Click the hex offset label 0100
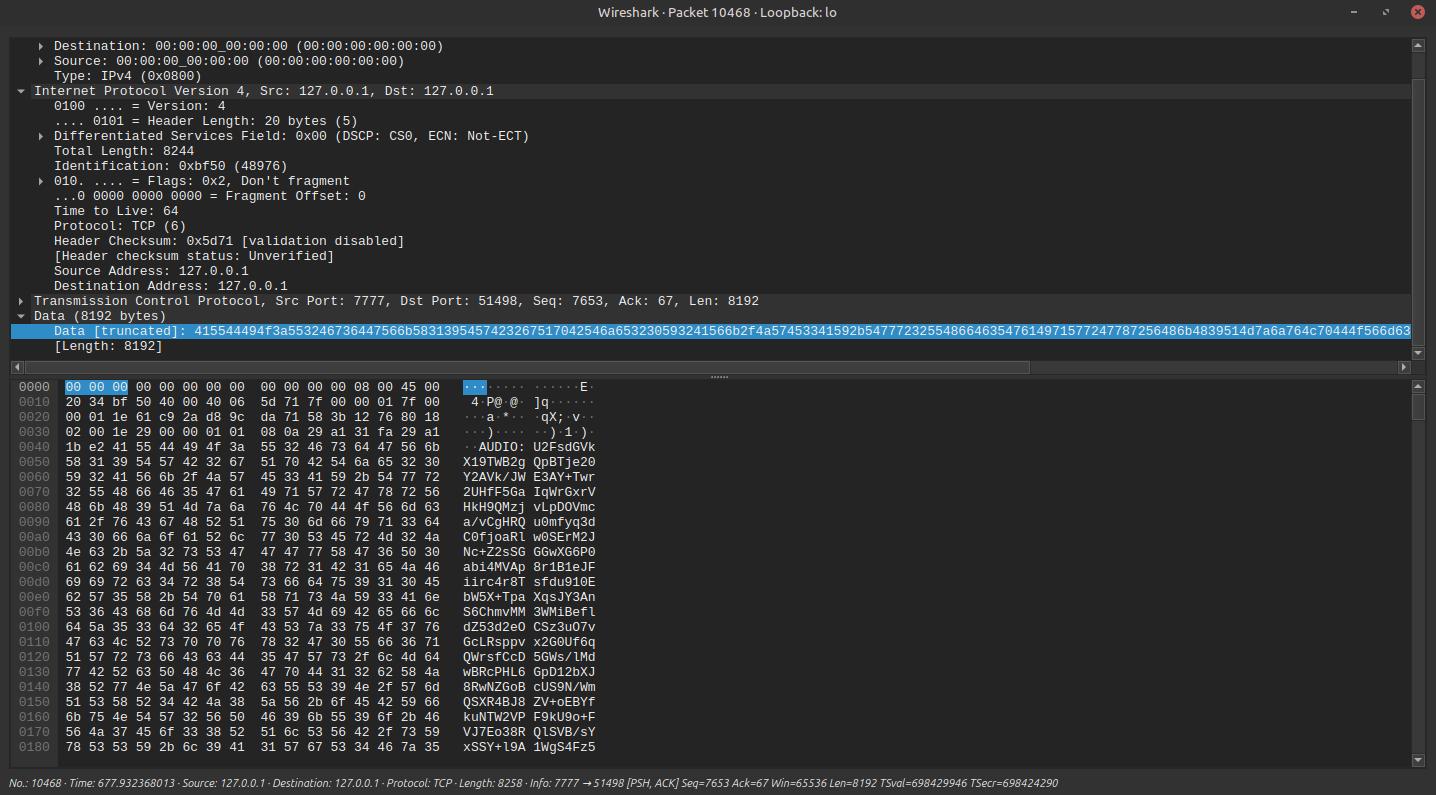Screen dimensions: 1436x795 34,627
